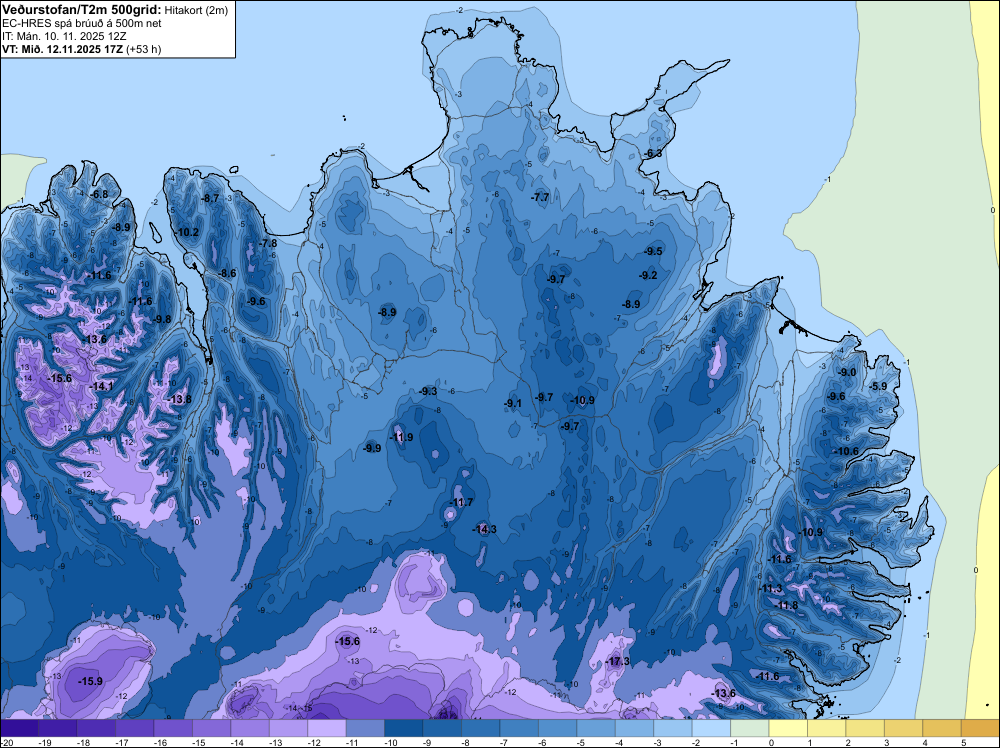The height and width of the screenshot is (748, 1000).
Task: Click the -14.1 temperature value
Action: pyautogui.click(x=101, y=386)
